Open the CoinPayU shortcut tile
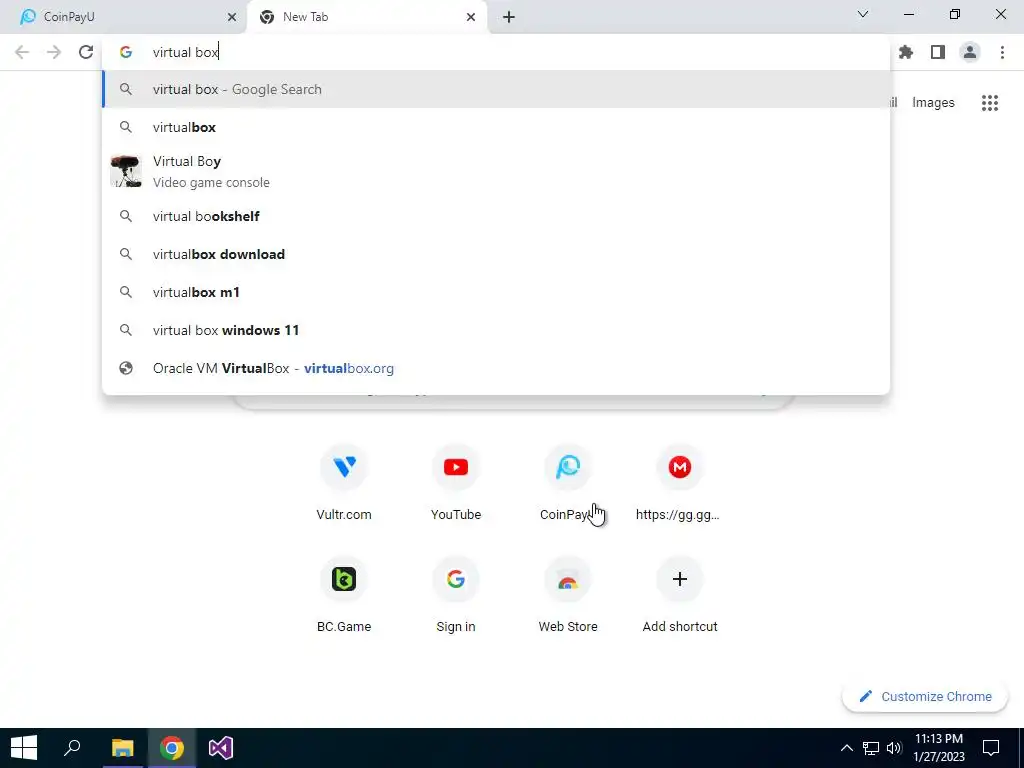 point(568,483)
